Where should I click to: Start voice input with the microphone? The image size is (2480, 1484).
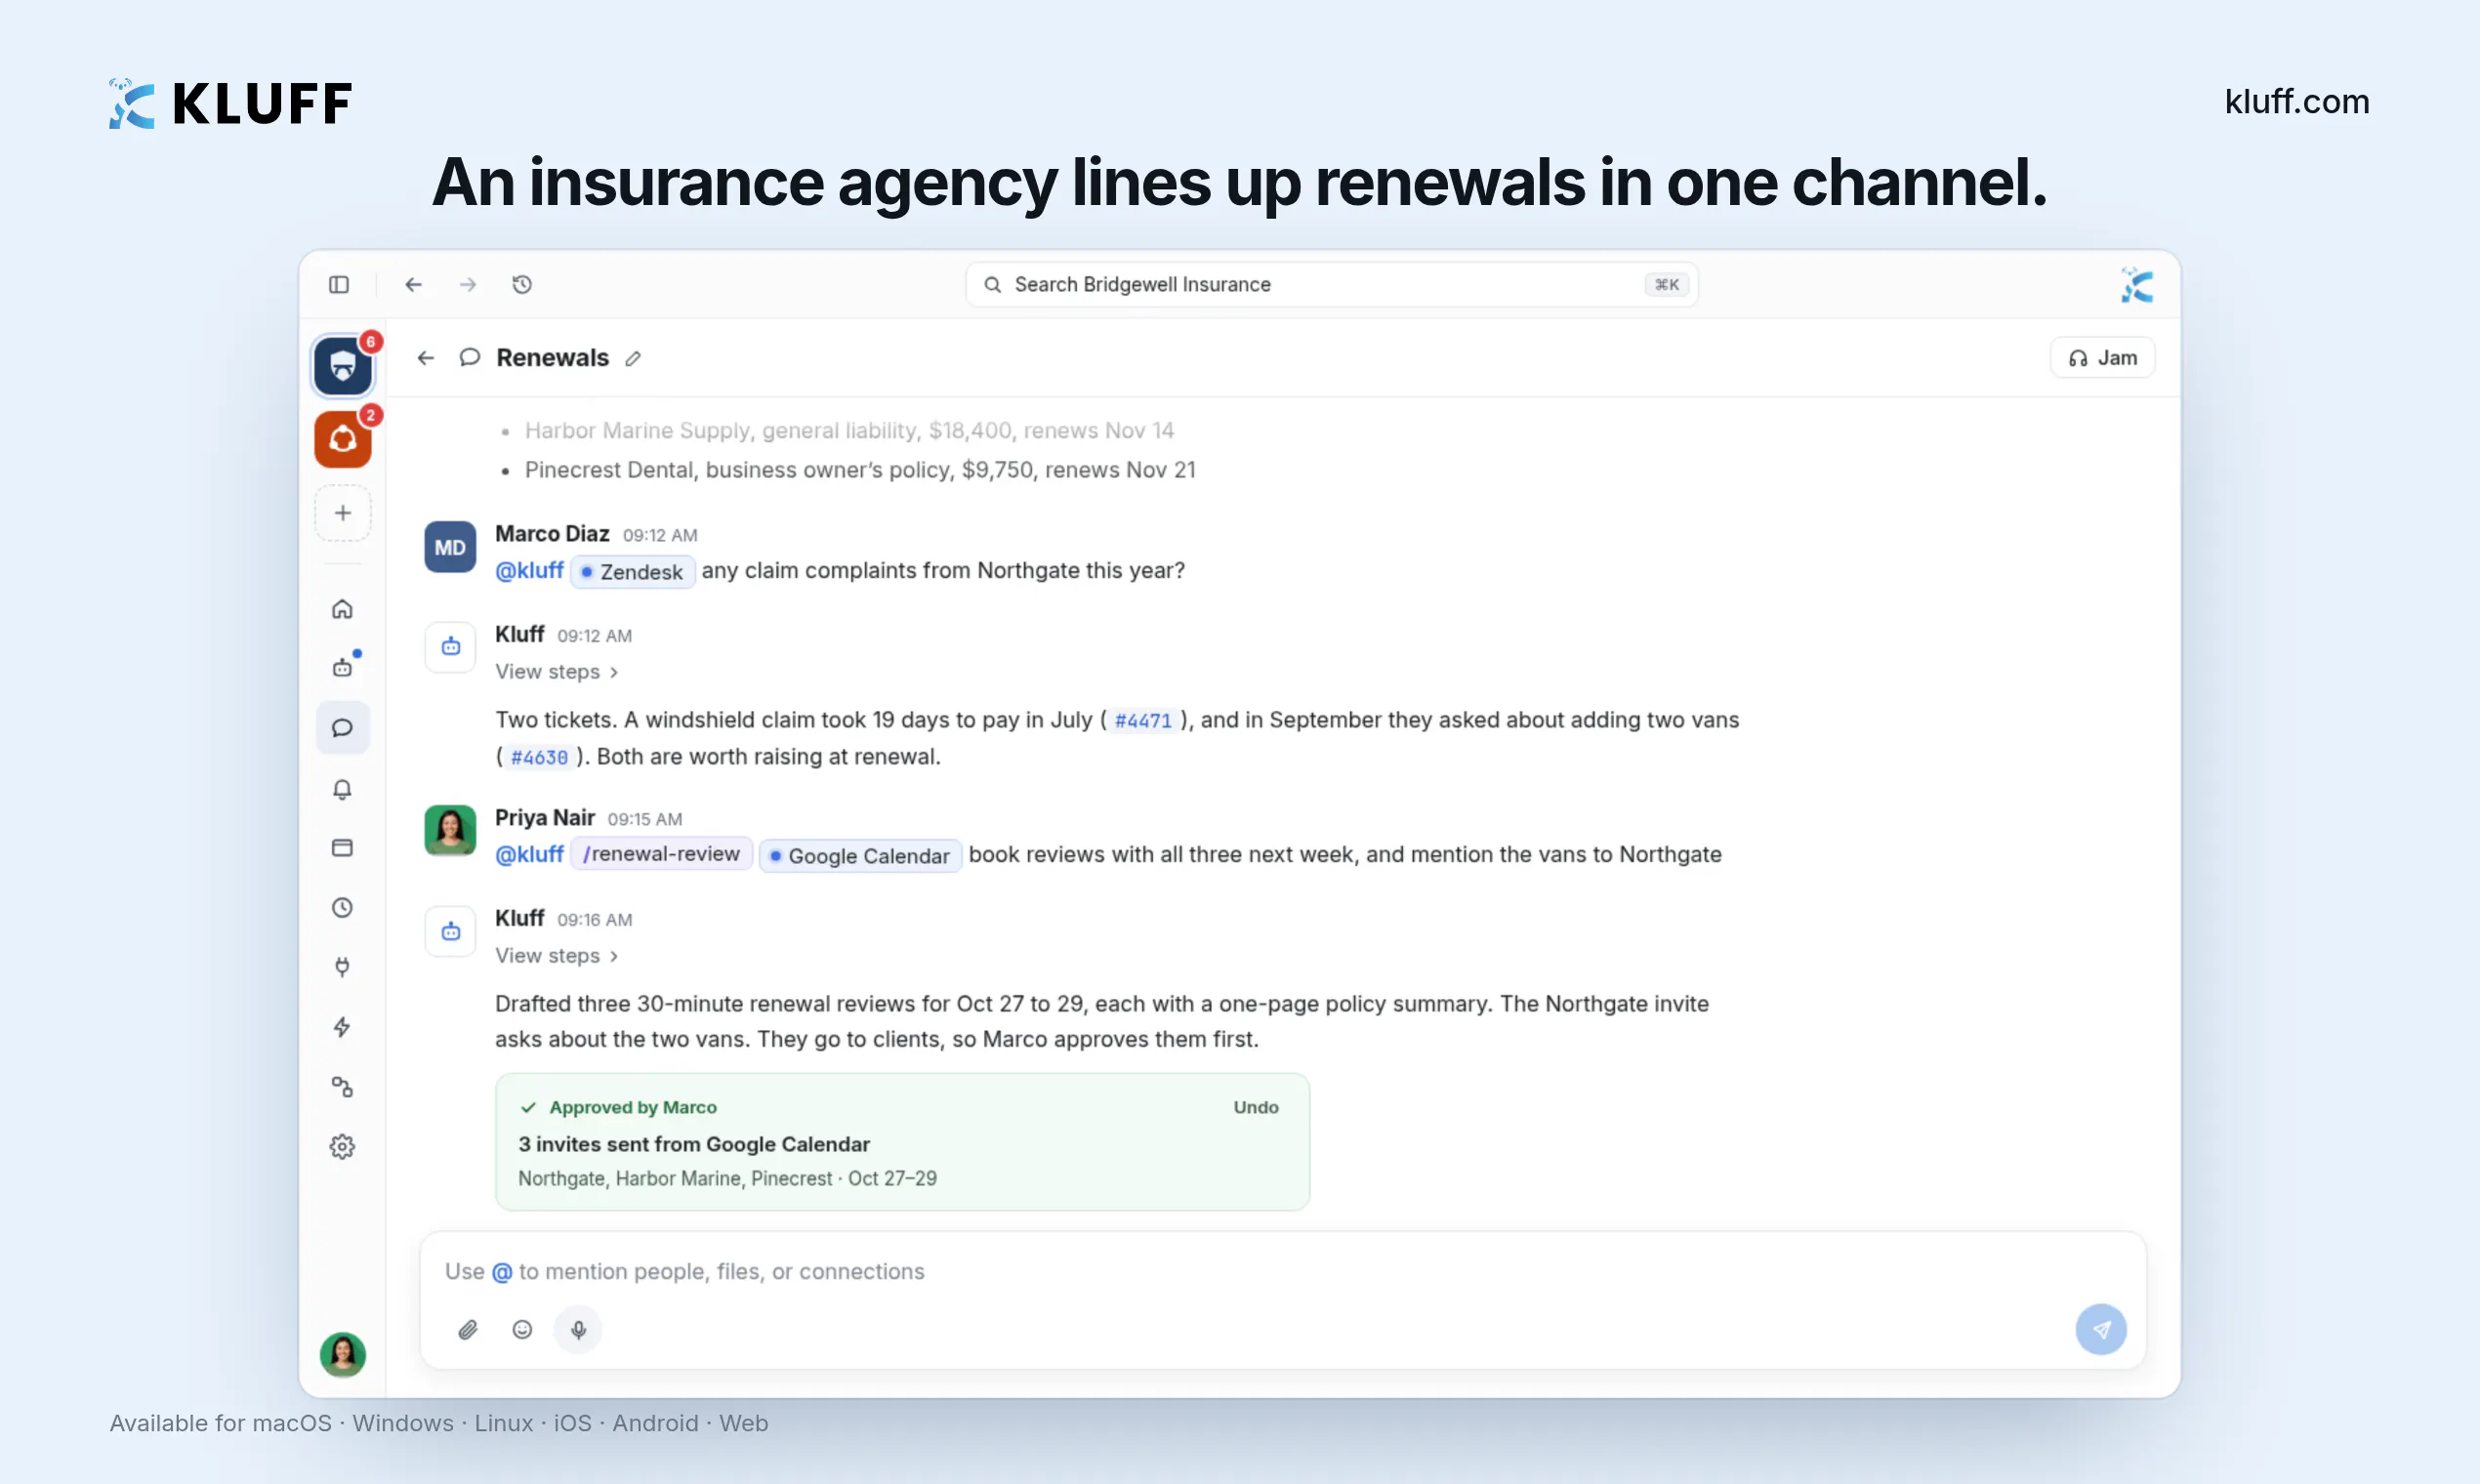[578, 1330]
